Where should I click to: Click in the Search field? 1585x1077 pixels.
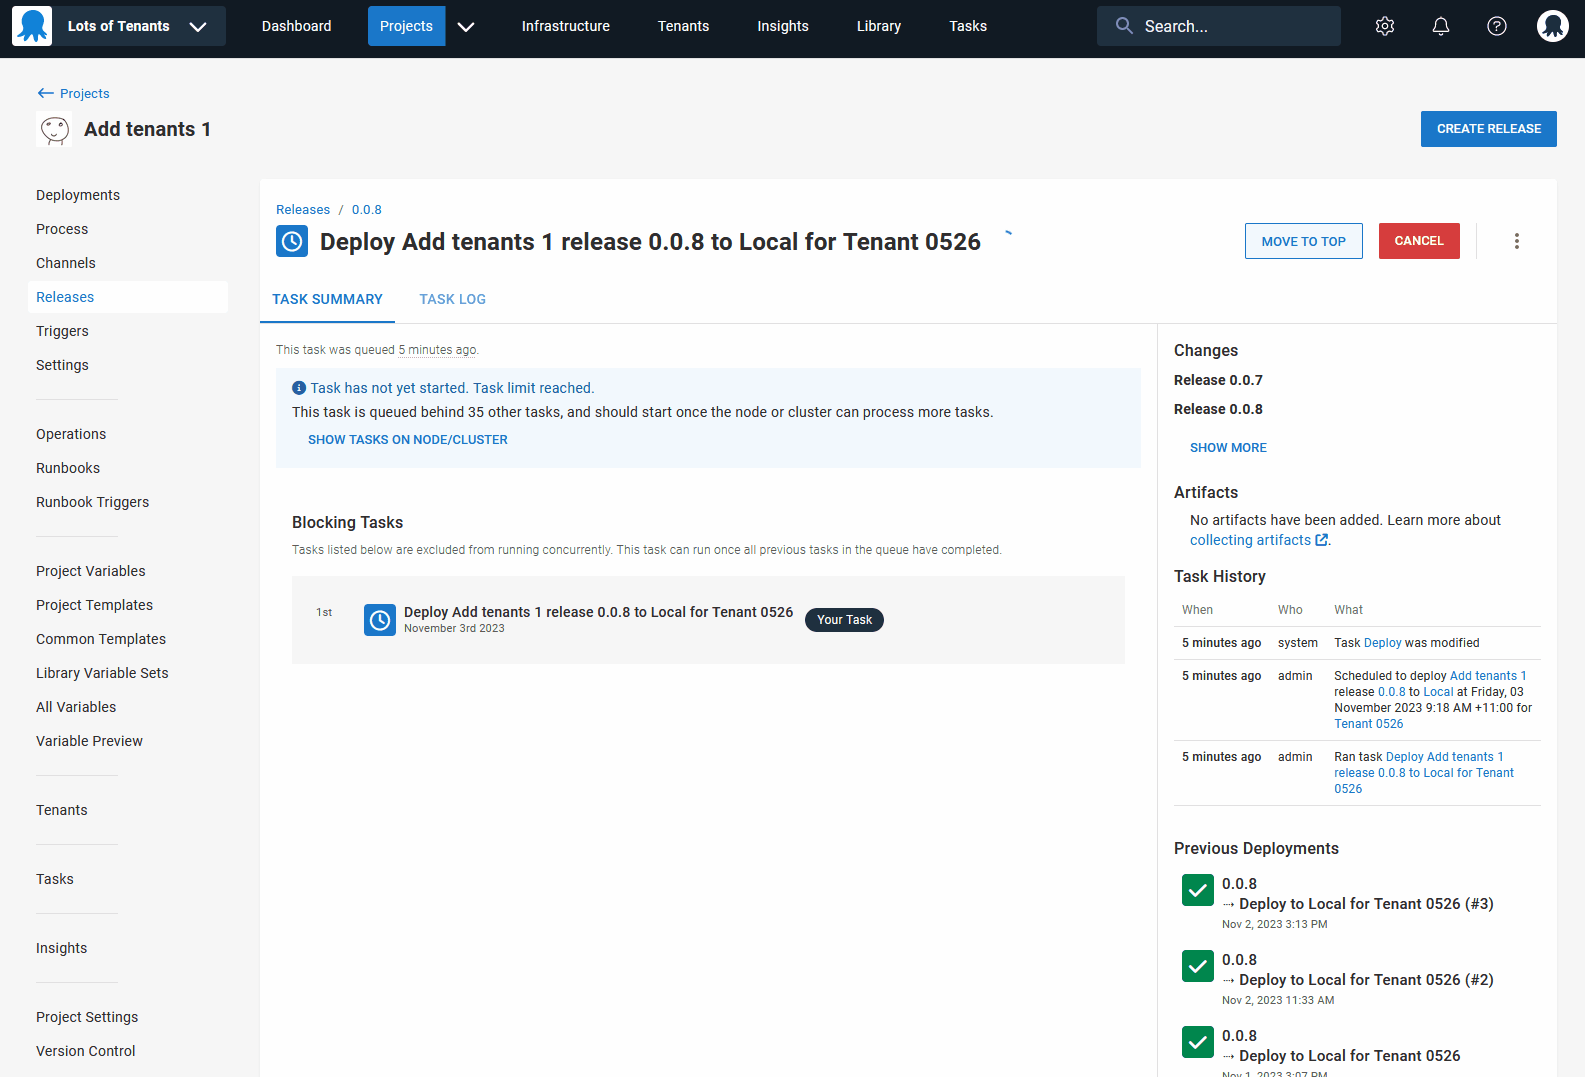point(1230,26)
